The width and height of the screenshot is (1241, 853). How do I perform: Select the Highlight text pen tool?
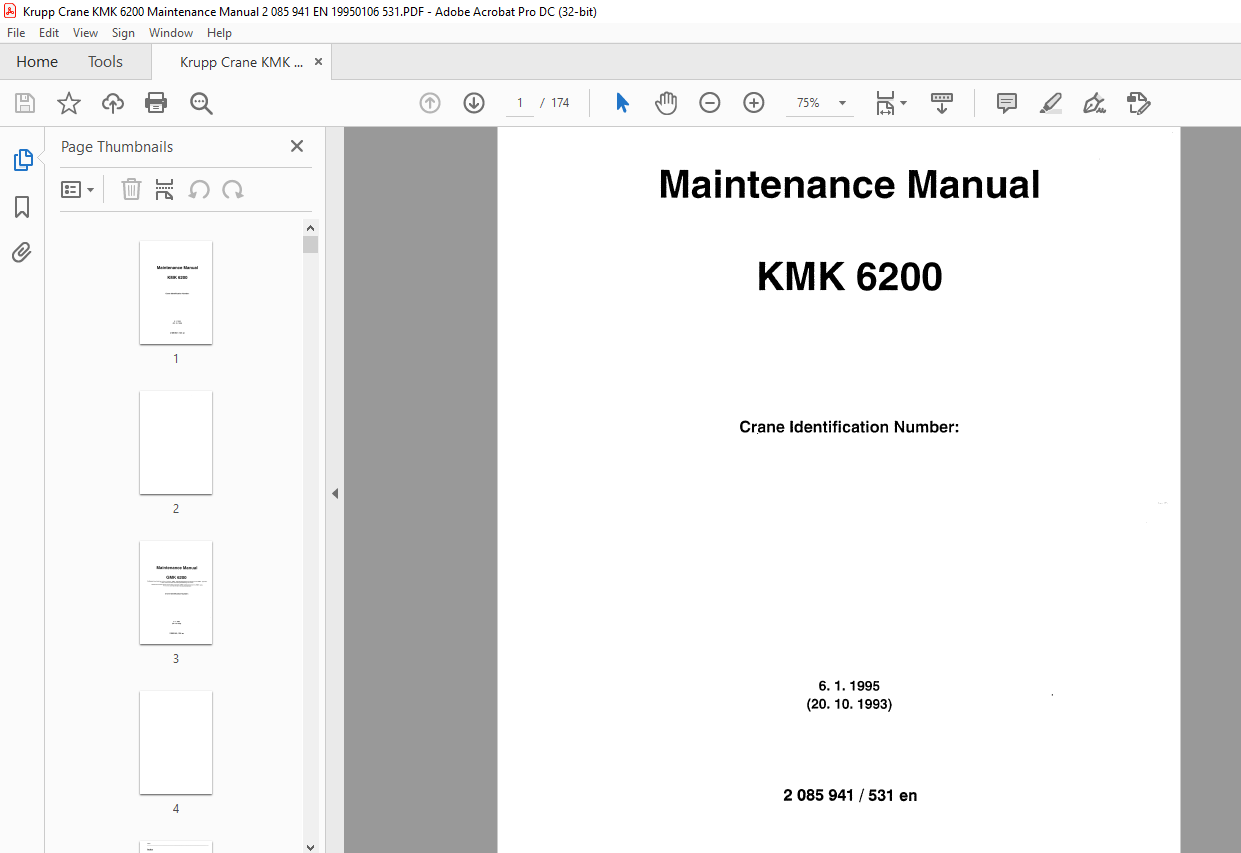[1051, 103]
